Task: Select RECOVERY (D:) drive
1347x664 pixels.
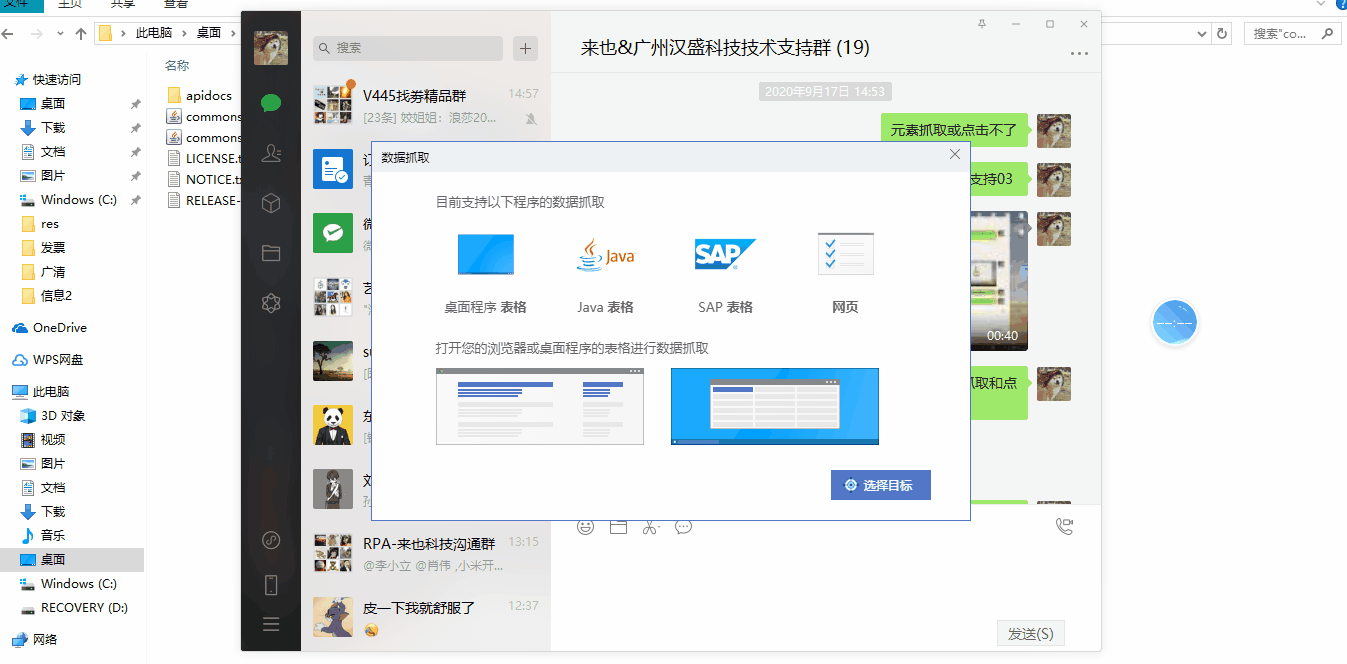Action: point(84,608)
